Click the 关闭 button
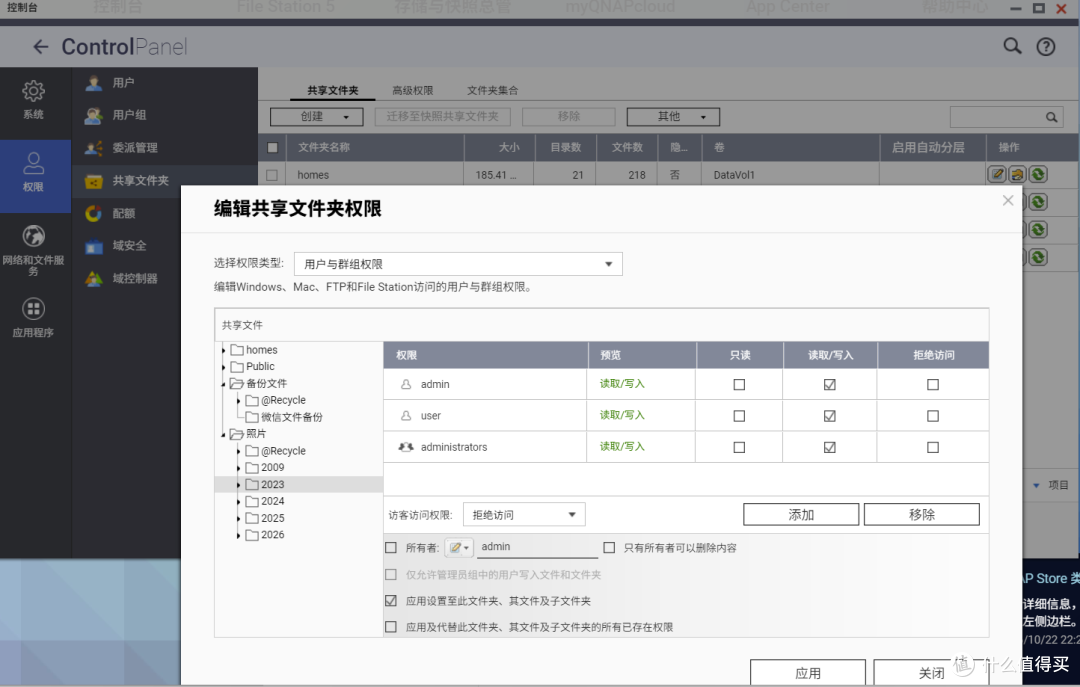The width and height of the screenshot is (1080, 687). pyautogui.click(x=931, y=673)
